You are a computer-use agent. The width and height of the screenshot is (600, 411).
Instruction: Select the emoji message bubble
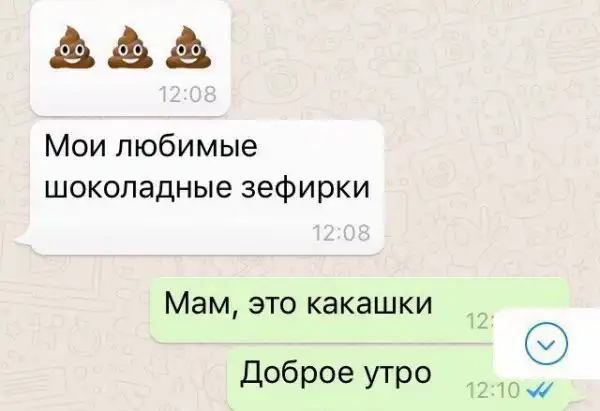tap(130, 58)
